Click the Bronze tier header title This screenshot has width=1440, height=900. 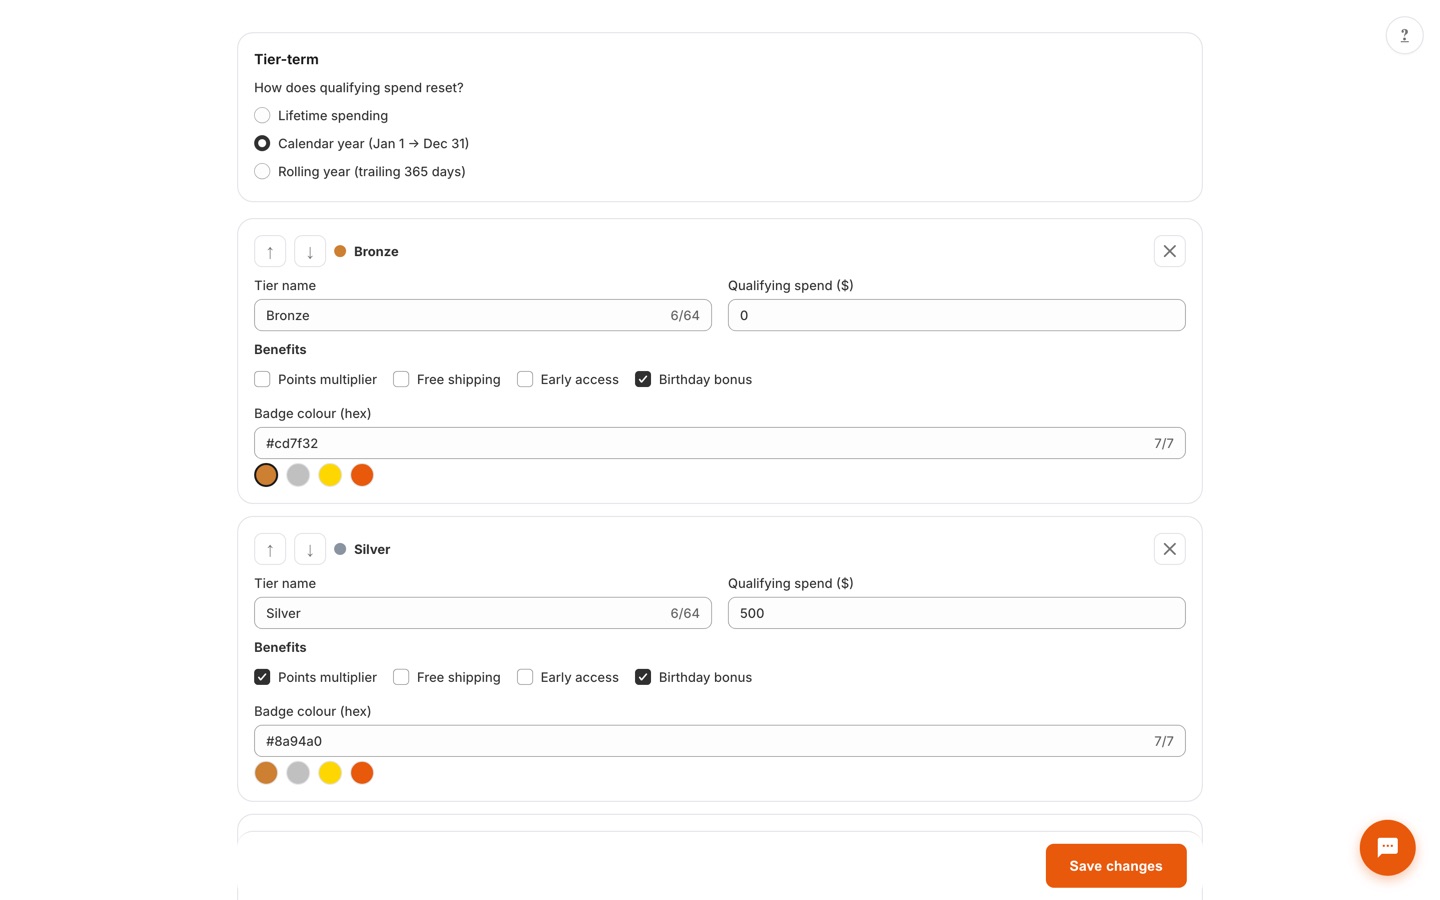tap(376, 251)
